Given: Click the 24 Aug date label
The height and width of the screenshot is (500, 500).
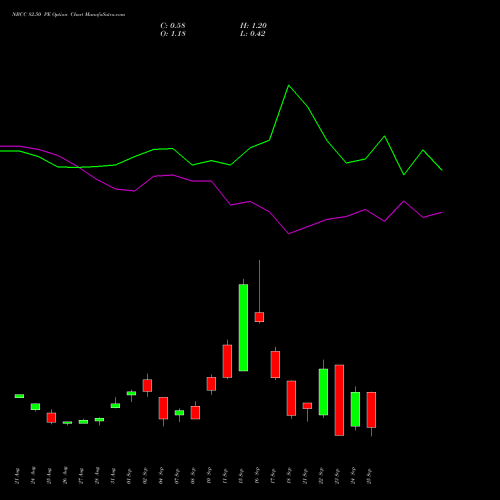Looking at the screenshot, I should coord(33,476).
